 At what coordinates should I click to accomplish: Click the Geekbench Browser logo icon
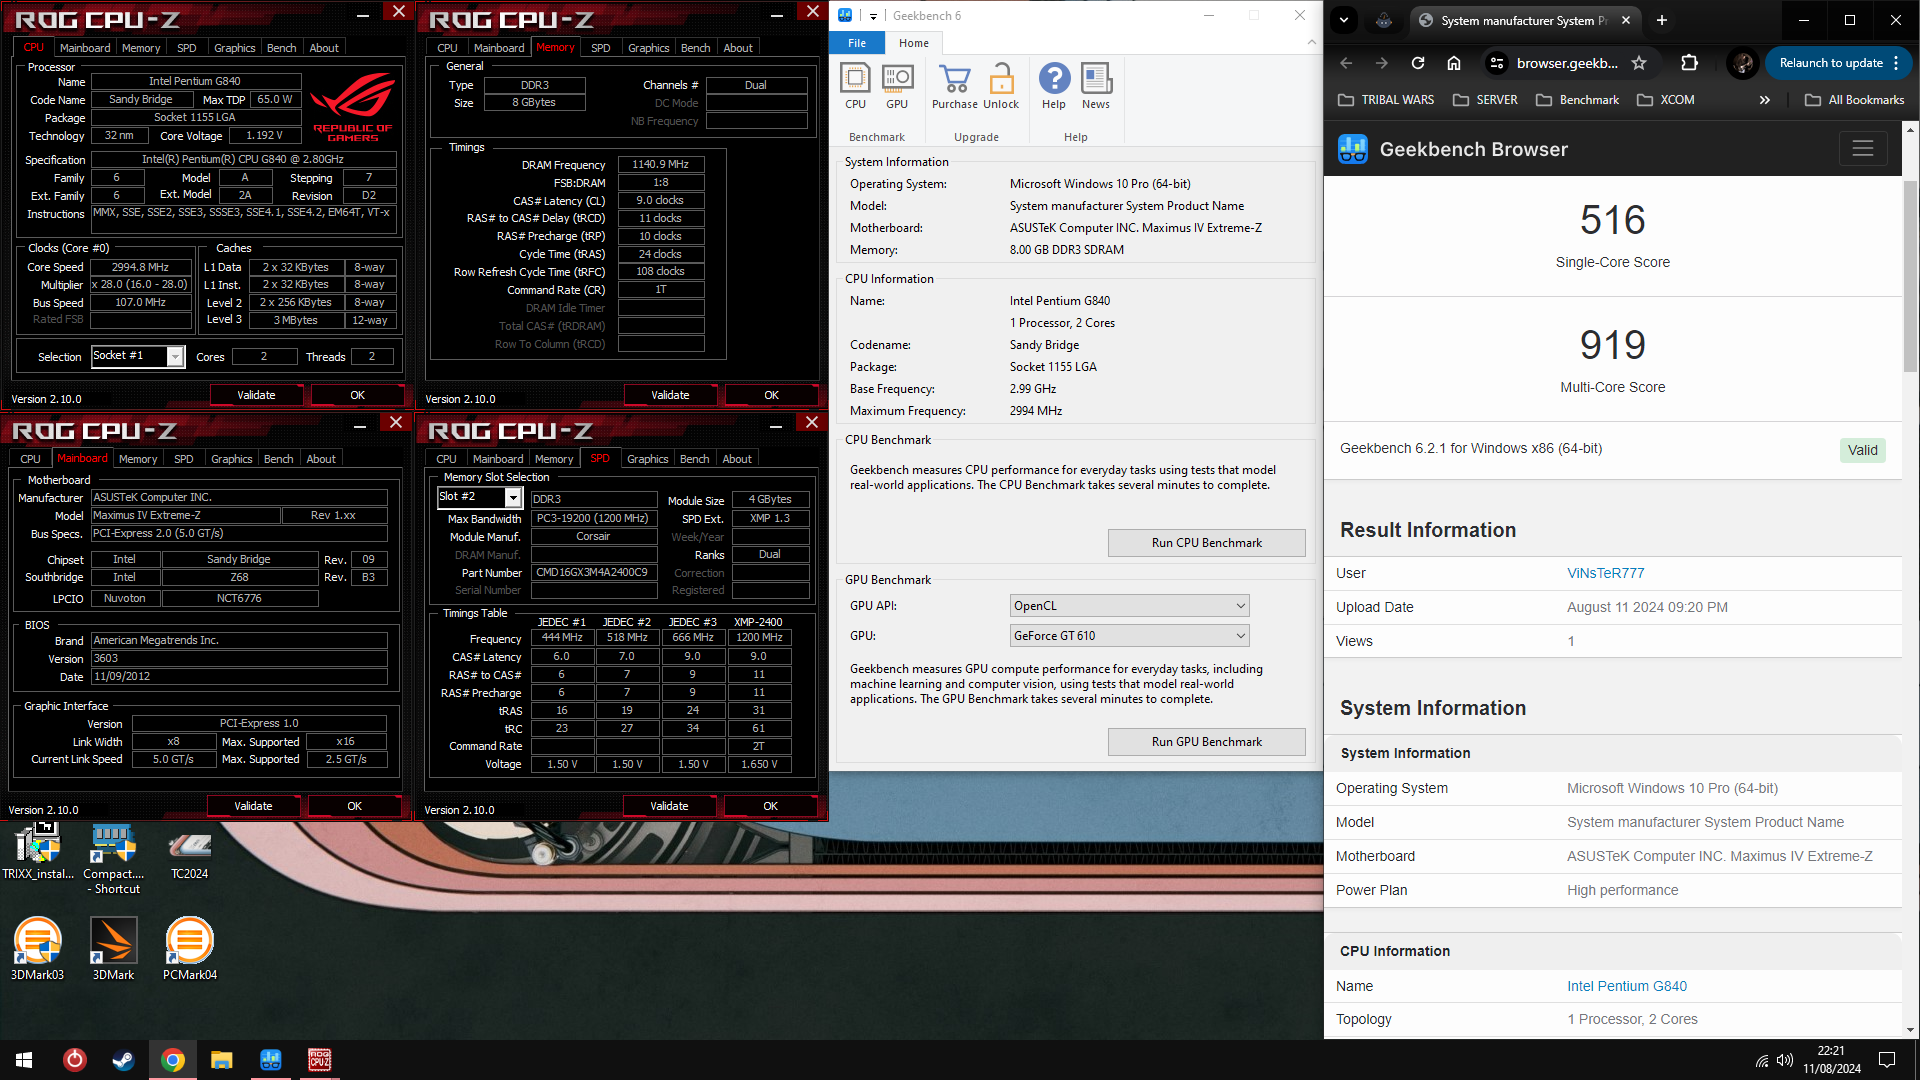(x=1353, y=149)
